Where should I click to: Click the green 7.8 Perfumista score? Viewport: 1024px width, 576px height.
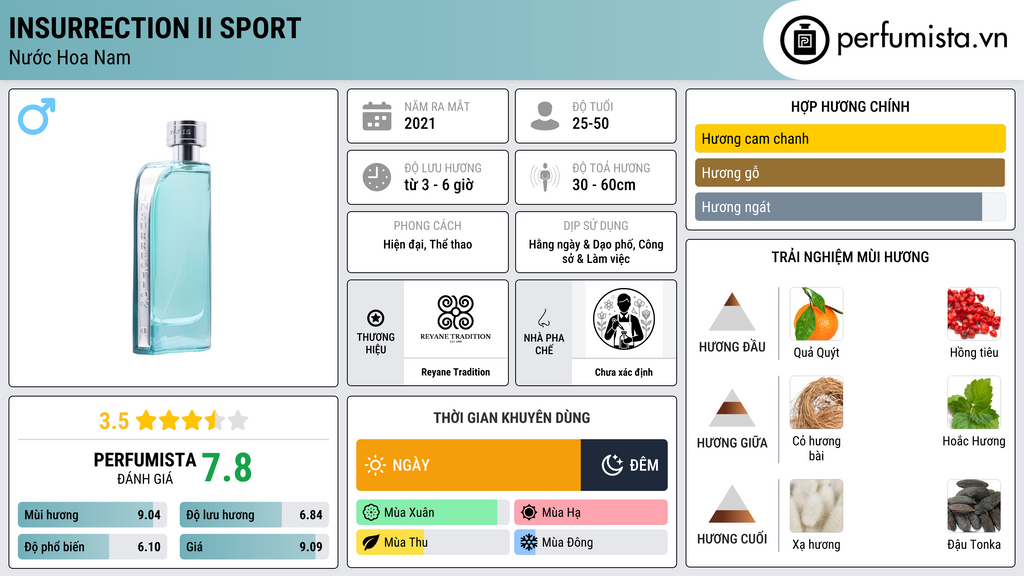227,468
